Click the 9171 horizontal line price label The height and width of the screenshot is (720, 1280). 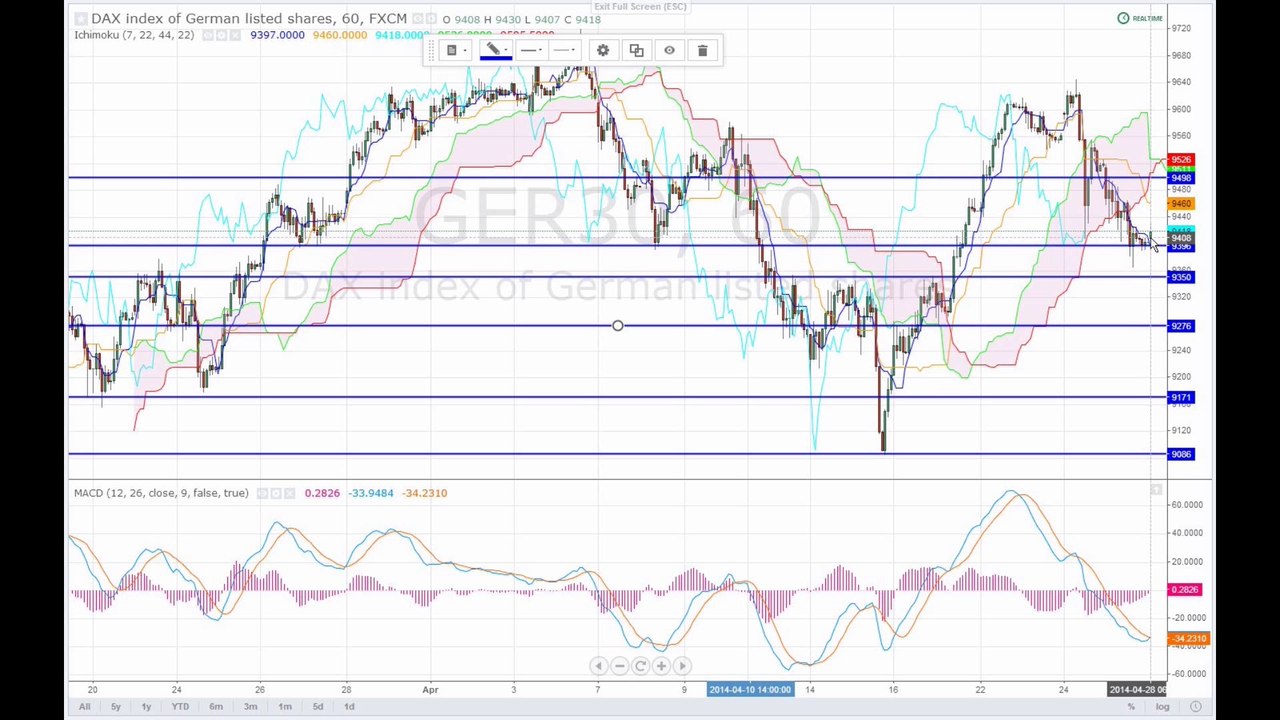tap(1181, 398)
